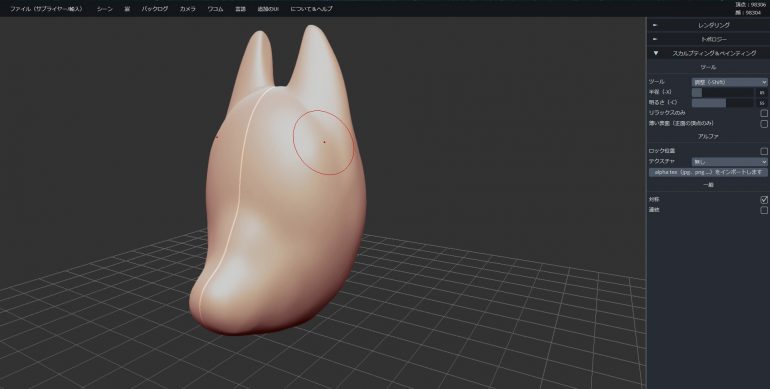Viewport: 770px width, 389px height.
Task: Click the intensity numeric value field
Action: pyautogui.click(x=762, y=103)
